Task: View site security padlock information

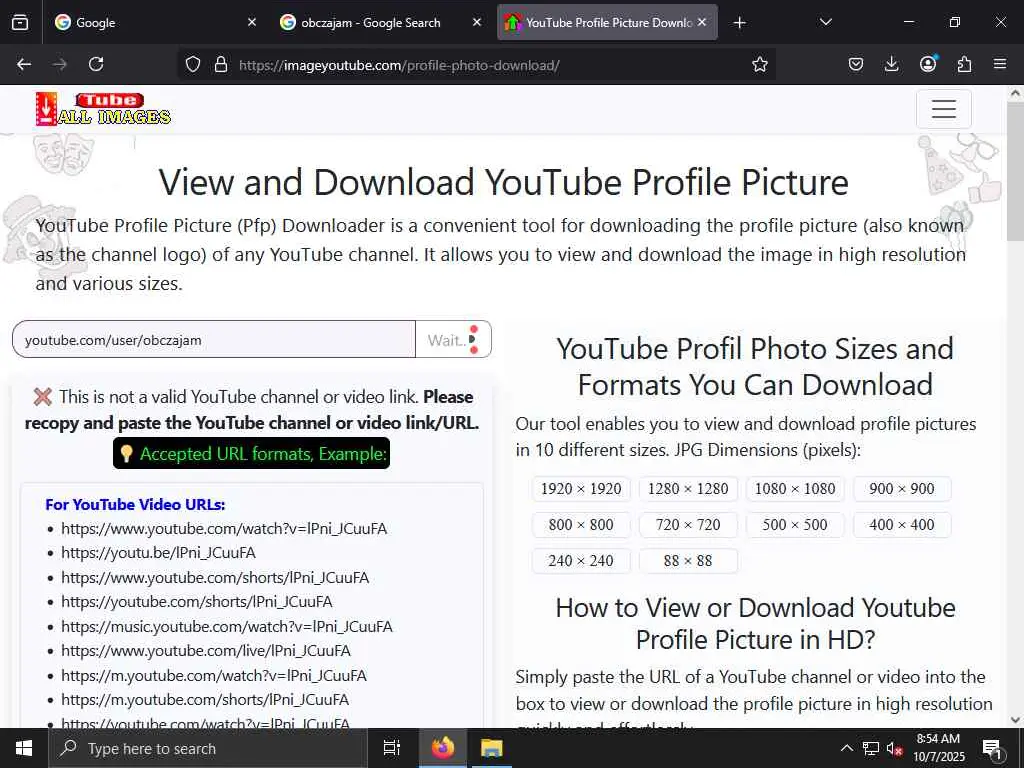Action: click(221, 64)
